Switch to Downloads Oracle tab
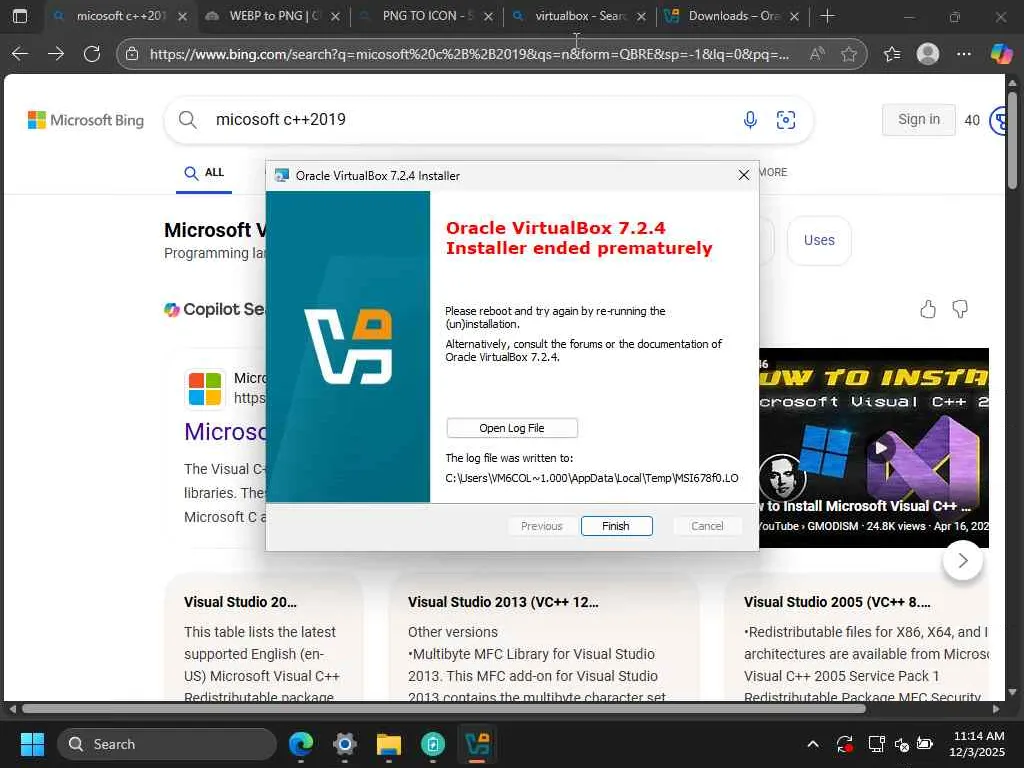The image size is (1024, 768). pyautogui.click(x=734, y=16)
